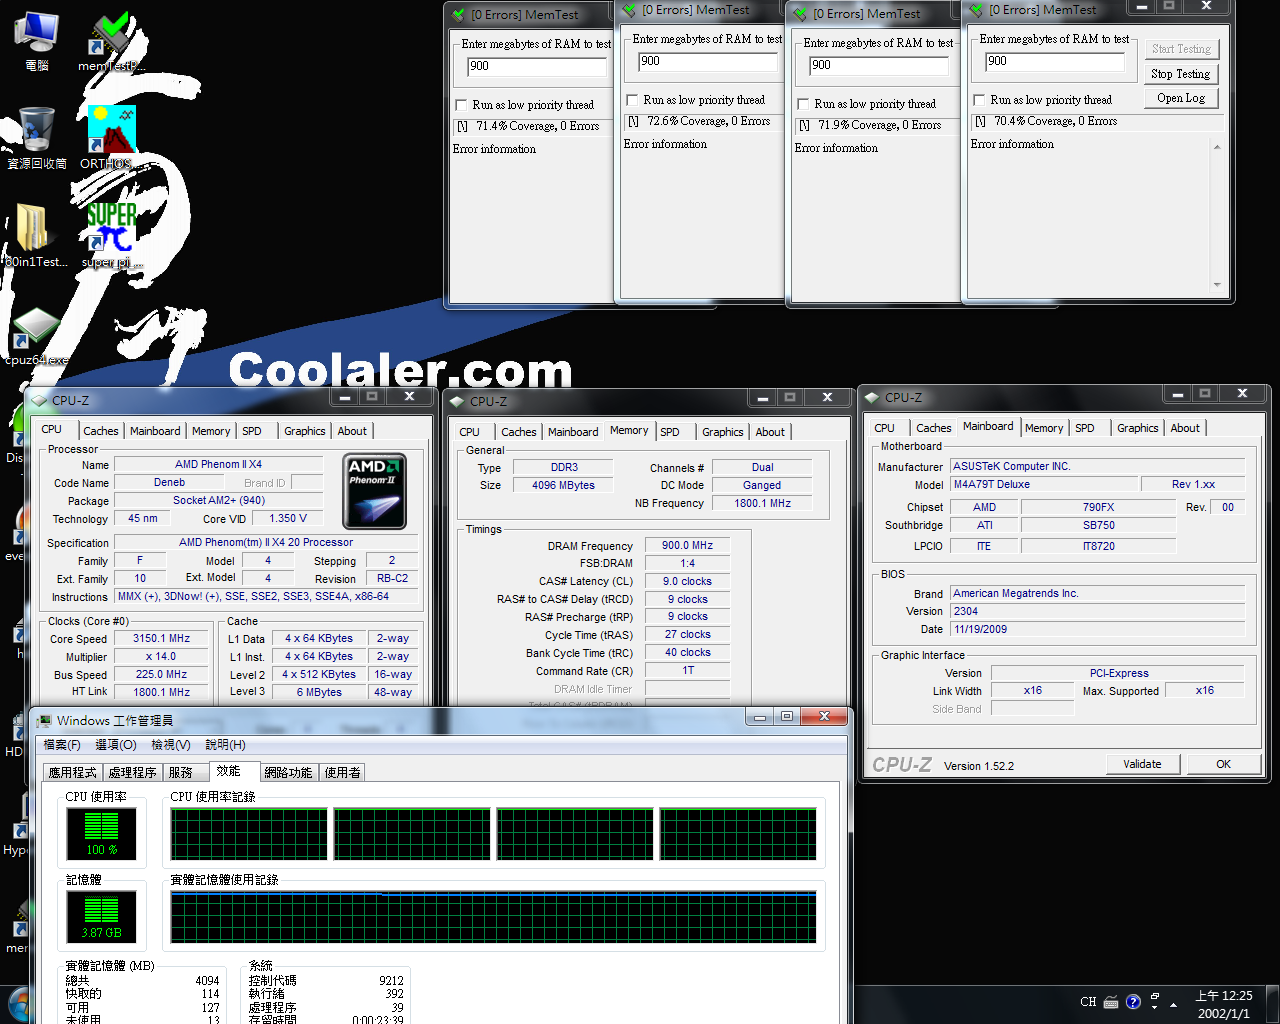Select the cpuz64.exe desktop shortcut

pyautogui.click(x=37, y=335)
